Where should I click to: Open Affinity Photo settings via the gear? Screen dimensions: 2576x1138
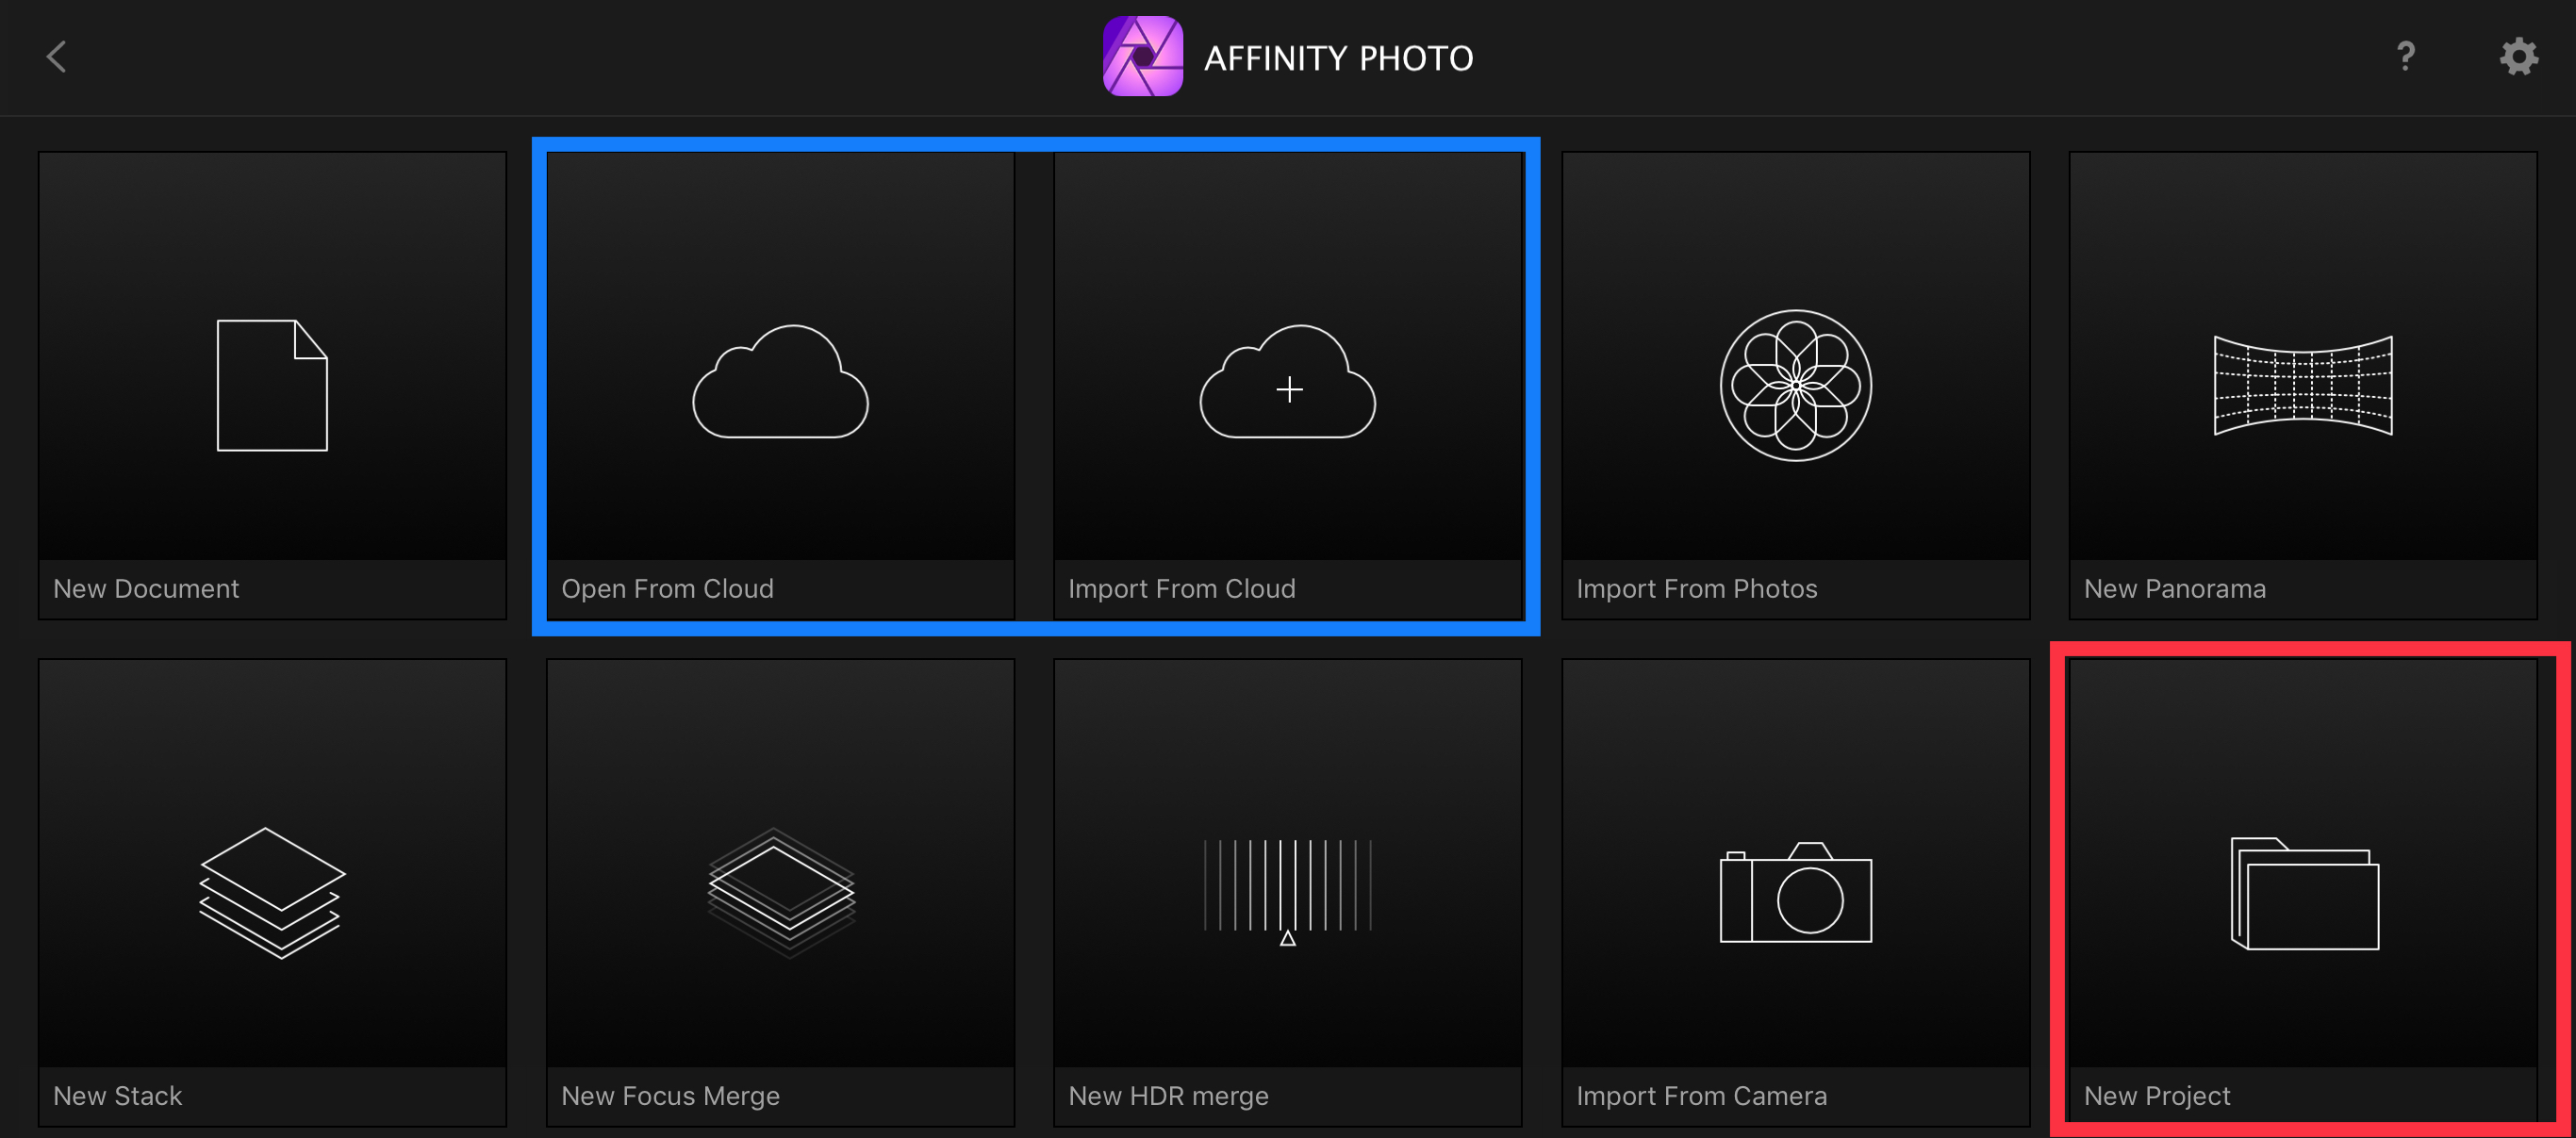2519,57
